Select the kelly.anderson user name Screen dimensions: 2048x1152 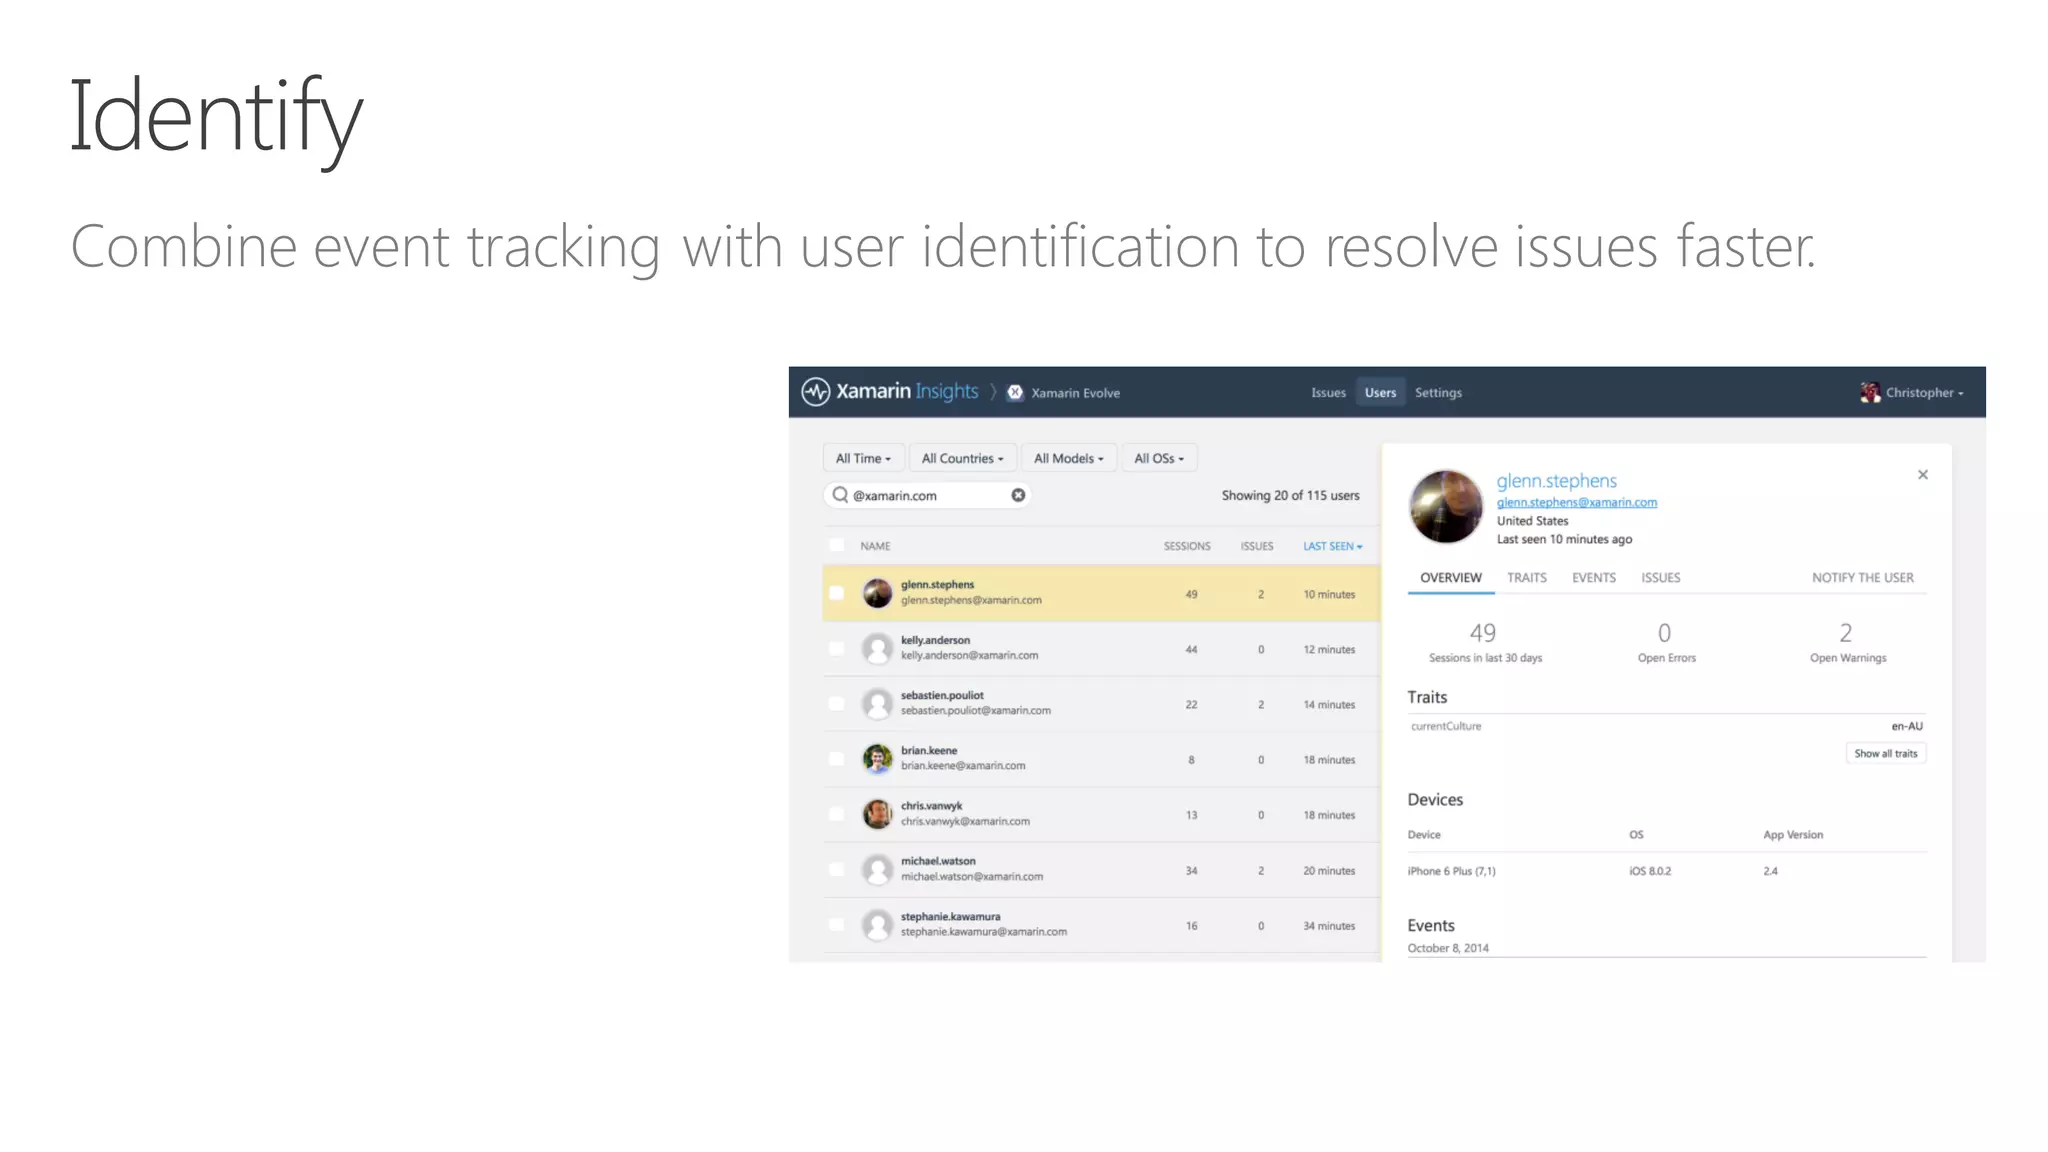click(x=935, y=640)
